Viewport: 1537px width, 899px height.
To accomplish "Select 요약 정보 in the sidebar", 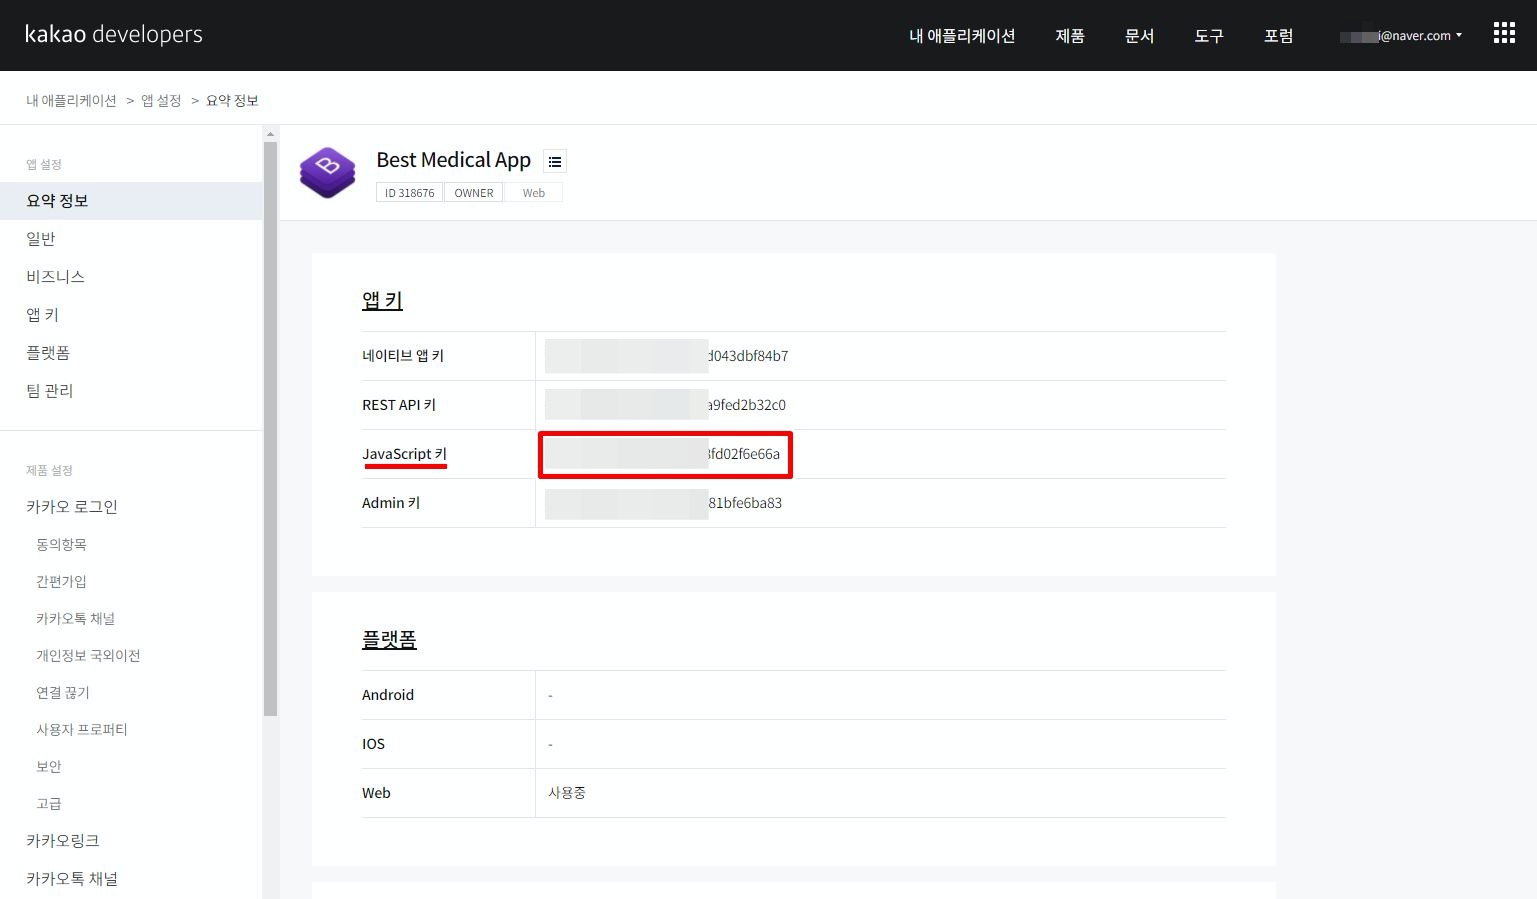I will (x=131, y=201).
